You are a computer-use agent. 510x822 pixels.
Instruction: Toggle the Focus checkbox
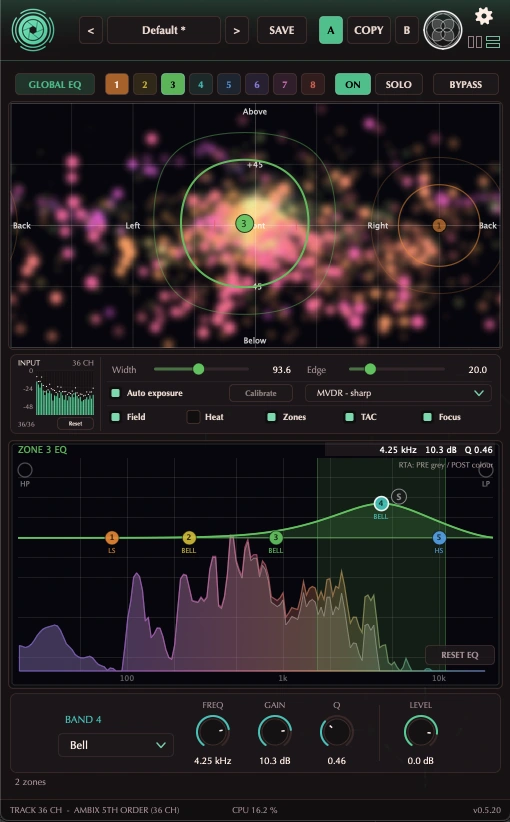(427, 417)
